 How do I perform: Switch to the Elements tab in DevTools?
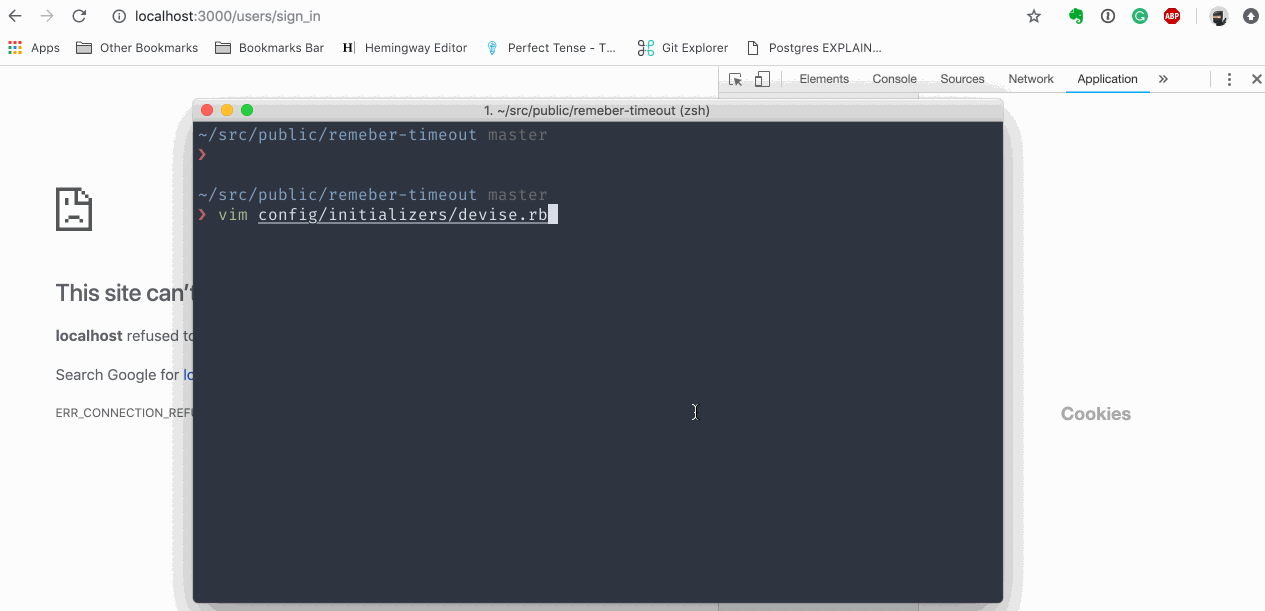pos(824,79)
